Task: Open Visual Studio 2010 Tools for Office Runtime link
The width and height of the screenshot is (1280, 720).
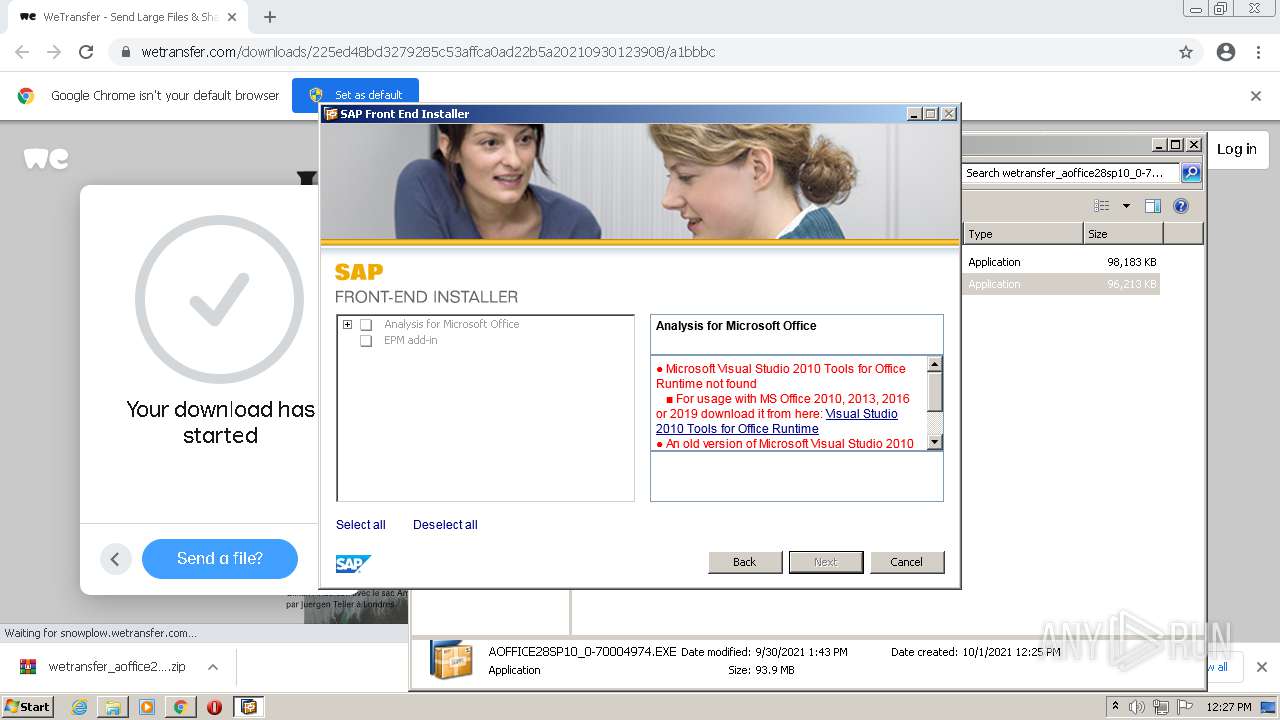Action: pos(777,421)
